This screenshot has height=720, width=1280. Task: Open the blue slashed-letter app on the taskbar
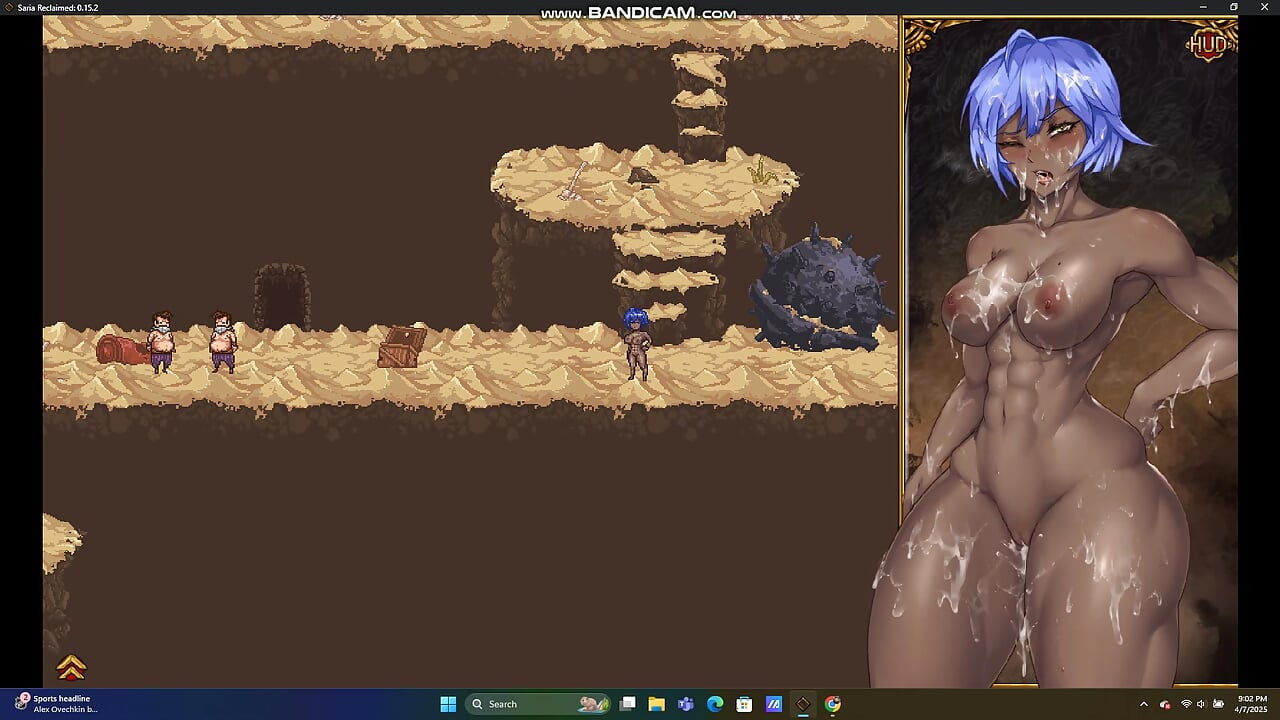[x=774, y=704]
